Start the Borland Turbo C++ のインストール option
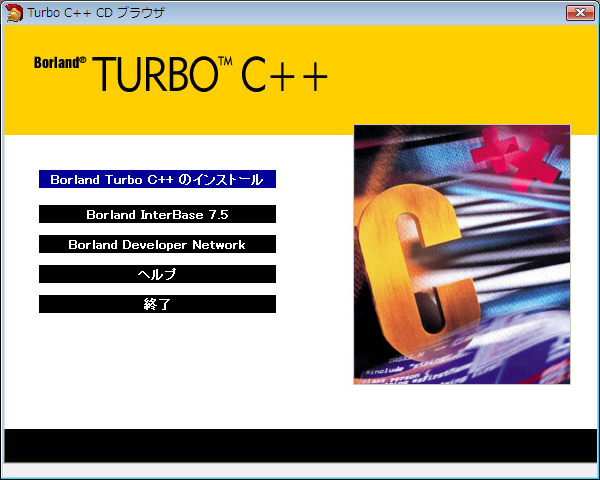The width and height of the screenshot is (600, 480). coord(157,179)
